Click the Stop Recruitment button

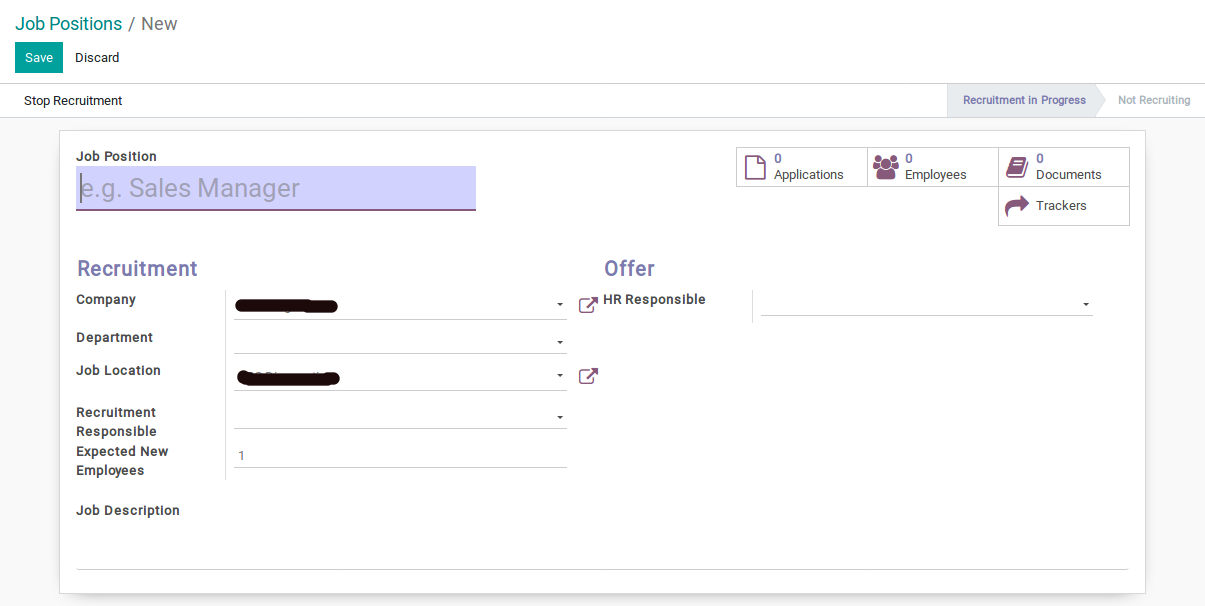(x=73, y=101)
